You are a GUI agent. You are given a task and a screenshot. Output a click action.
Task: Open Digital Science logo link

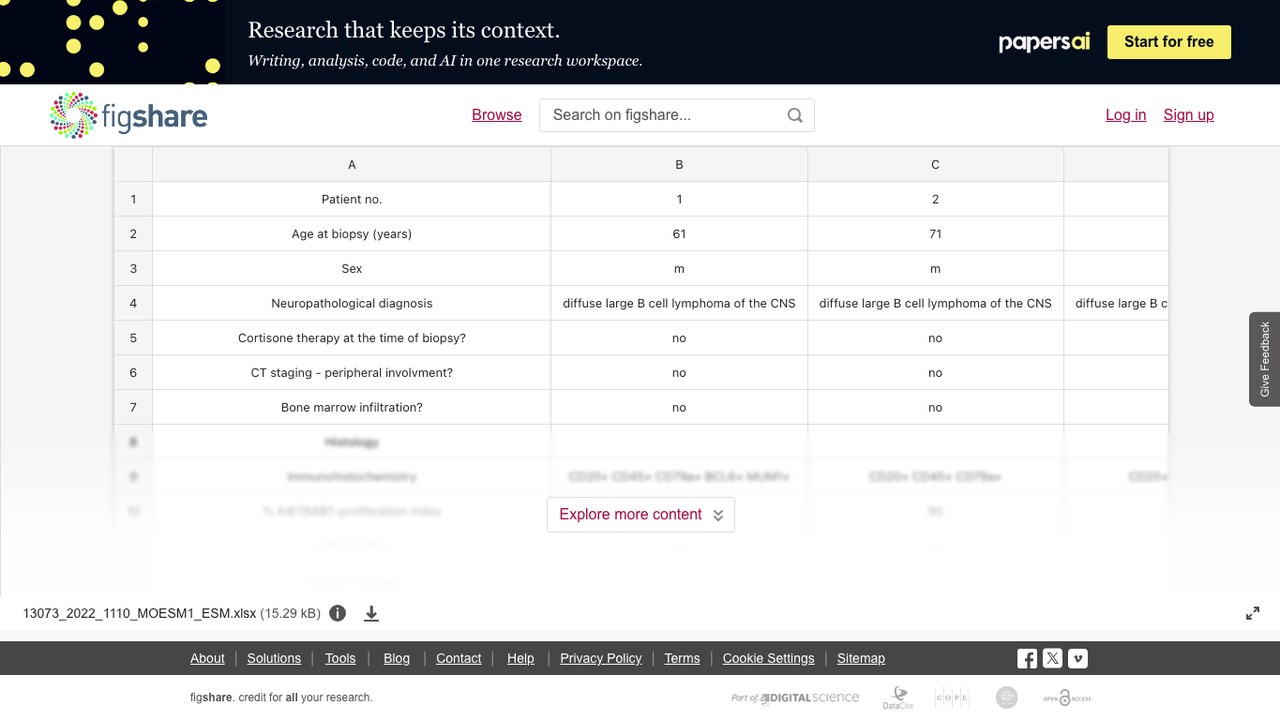tap(795, 698)
